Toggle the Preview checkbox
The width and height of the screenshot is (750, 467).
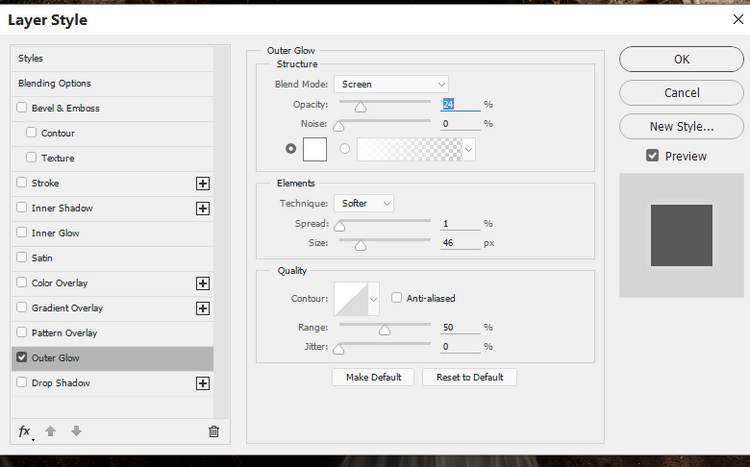click(652, 156)
